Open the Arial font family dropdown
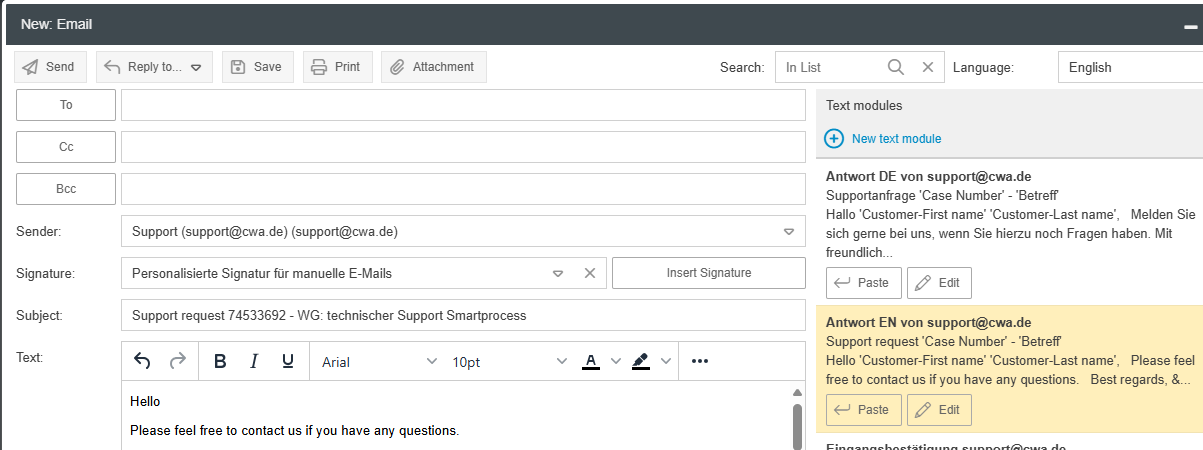Screen dimensions: 1203x450 [379, 362]
